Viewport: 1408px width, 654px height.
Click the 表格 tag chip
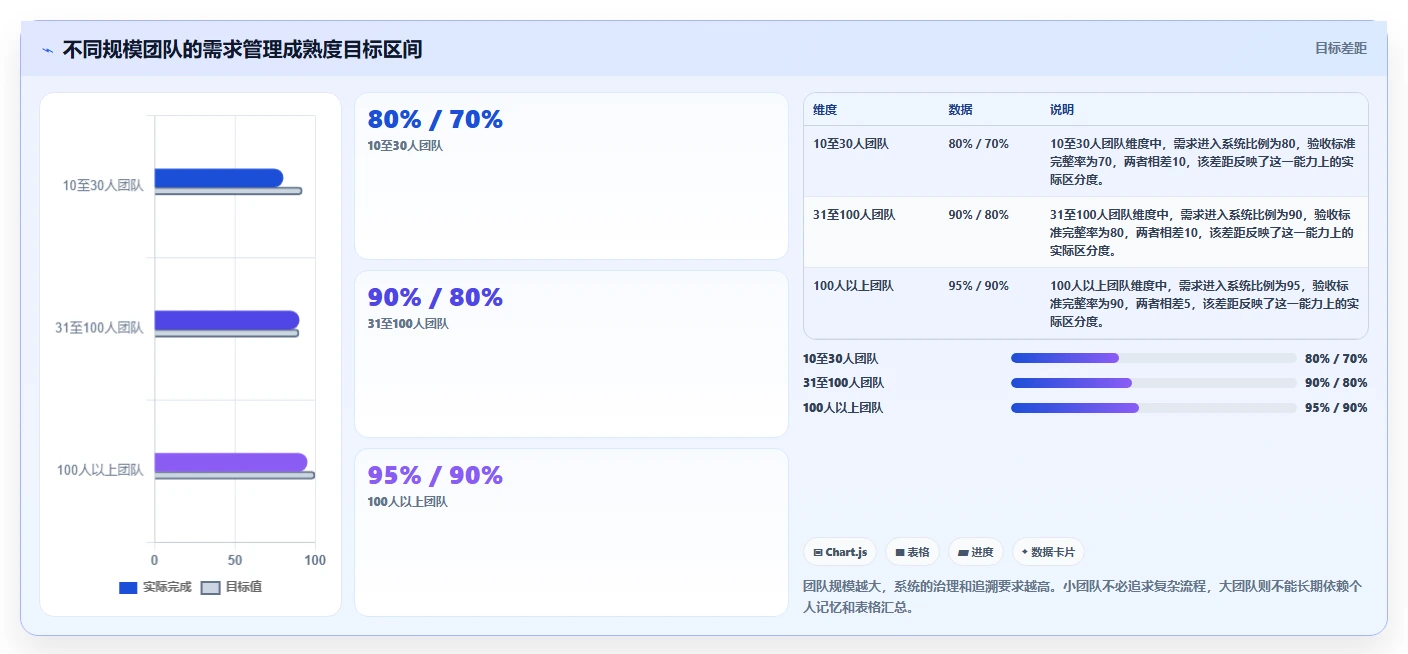click(x=912, y=552)
